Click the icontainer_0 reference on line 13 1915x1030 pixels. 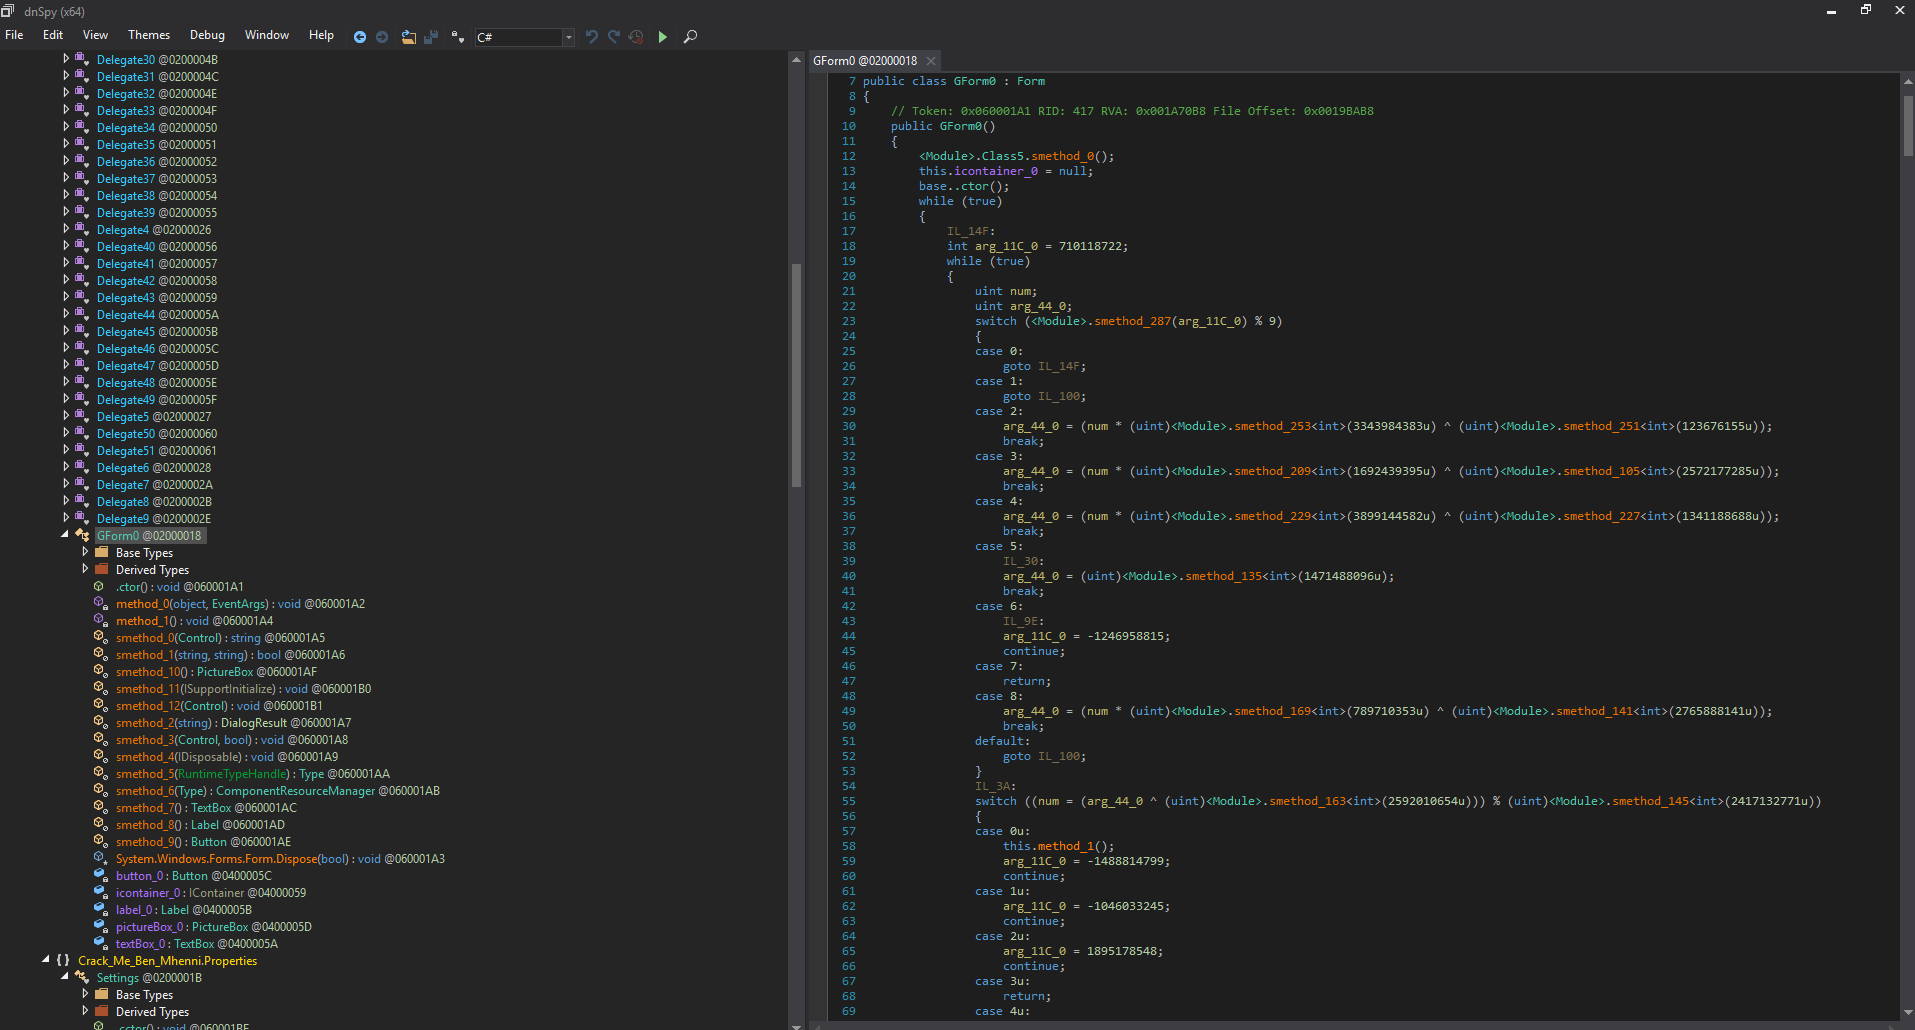(x=996, y=171)
